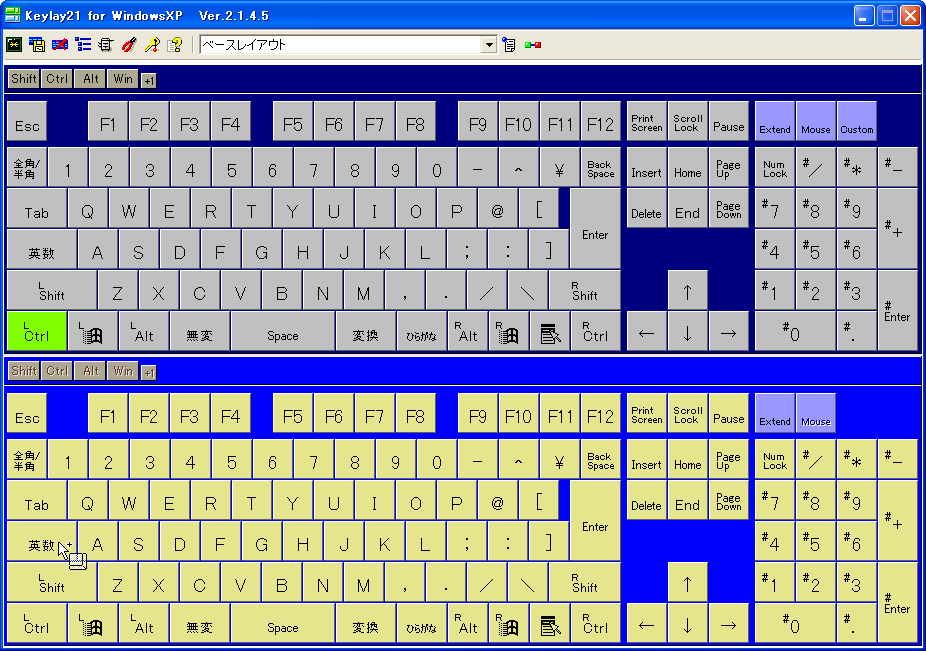Click right arrow key in upper keyboard

coord(728,331)
